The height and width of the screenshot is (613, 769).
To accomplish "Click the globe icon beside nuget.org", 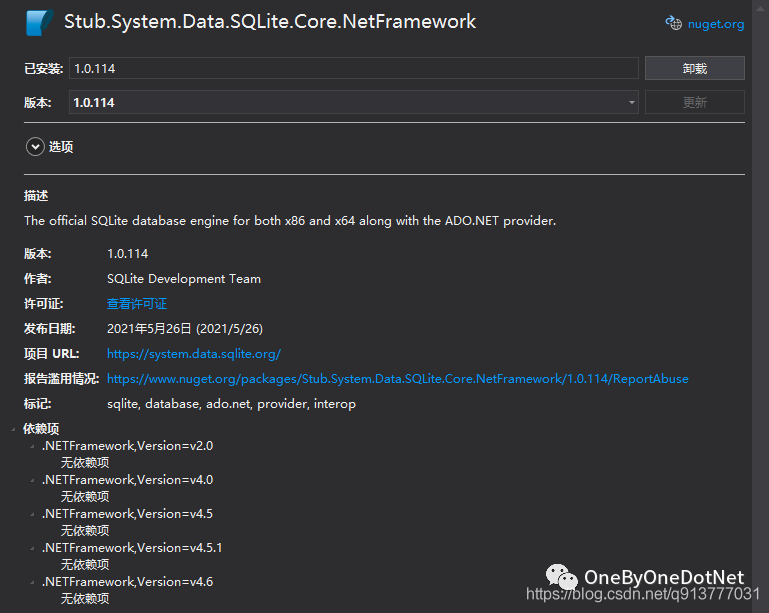I will tap(674, 23).
